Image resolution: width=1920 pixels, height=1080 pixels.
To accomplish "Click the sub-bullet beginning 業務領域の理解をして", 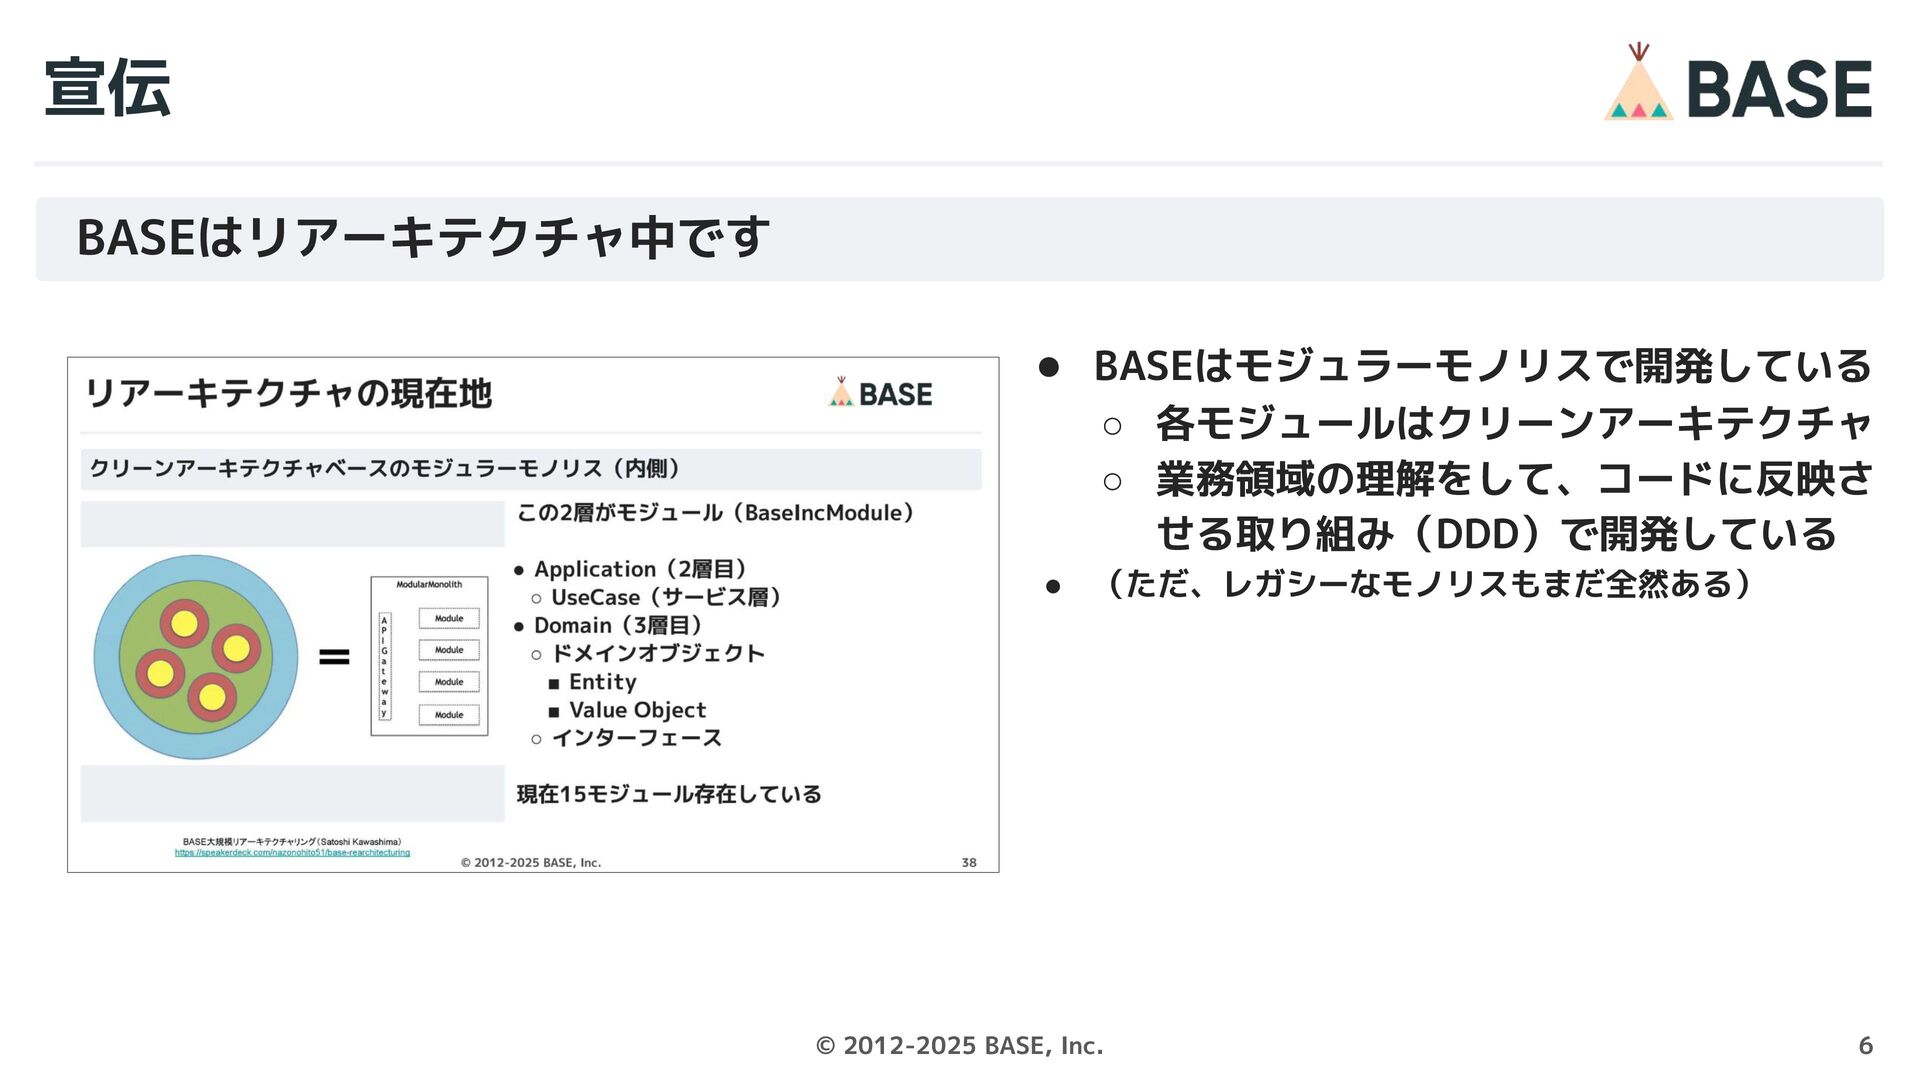I will pos(1514,506).
